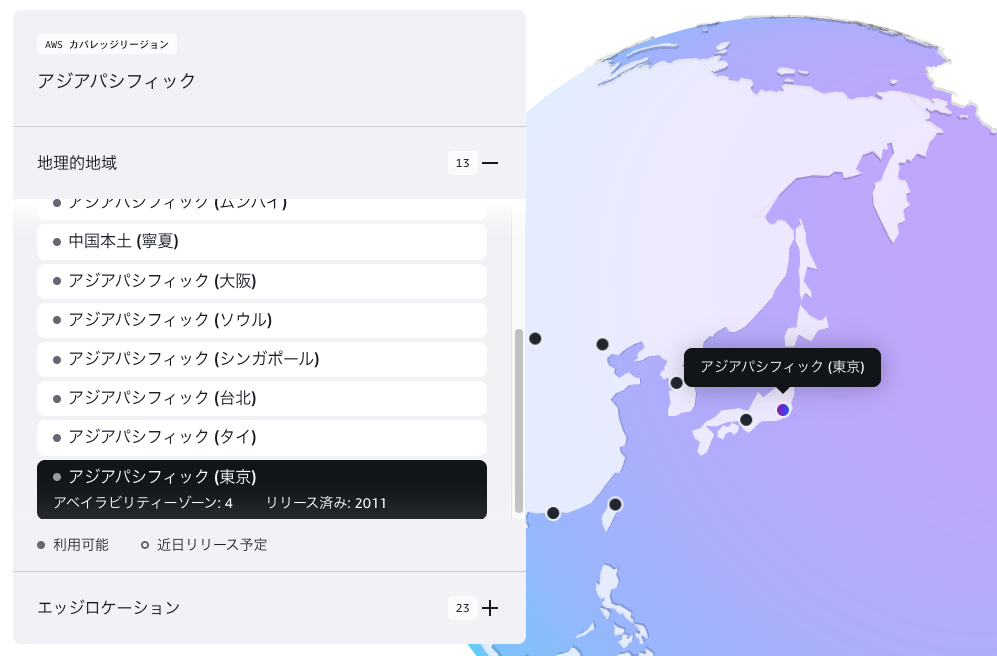This screenshot has width=997, height=656.
Task: Click the highlighted Tokyo marker on the map
Action: click(783, 410)
